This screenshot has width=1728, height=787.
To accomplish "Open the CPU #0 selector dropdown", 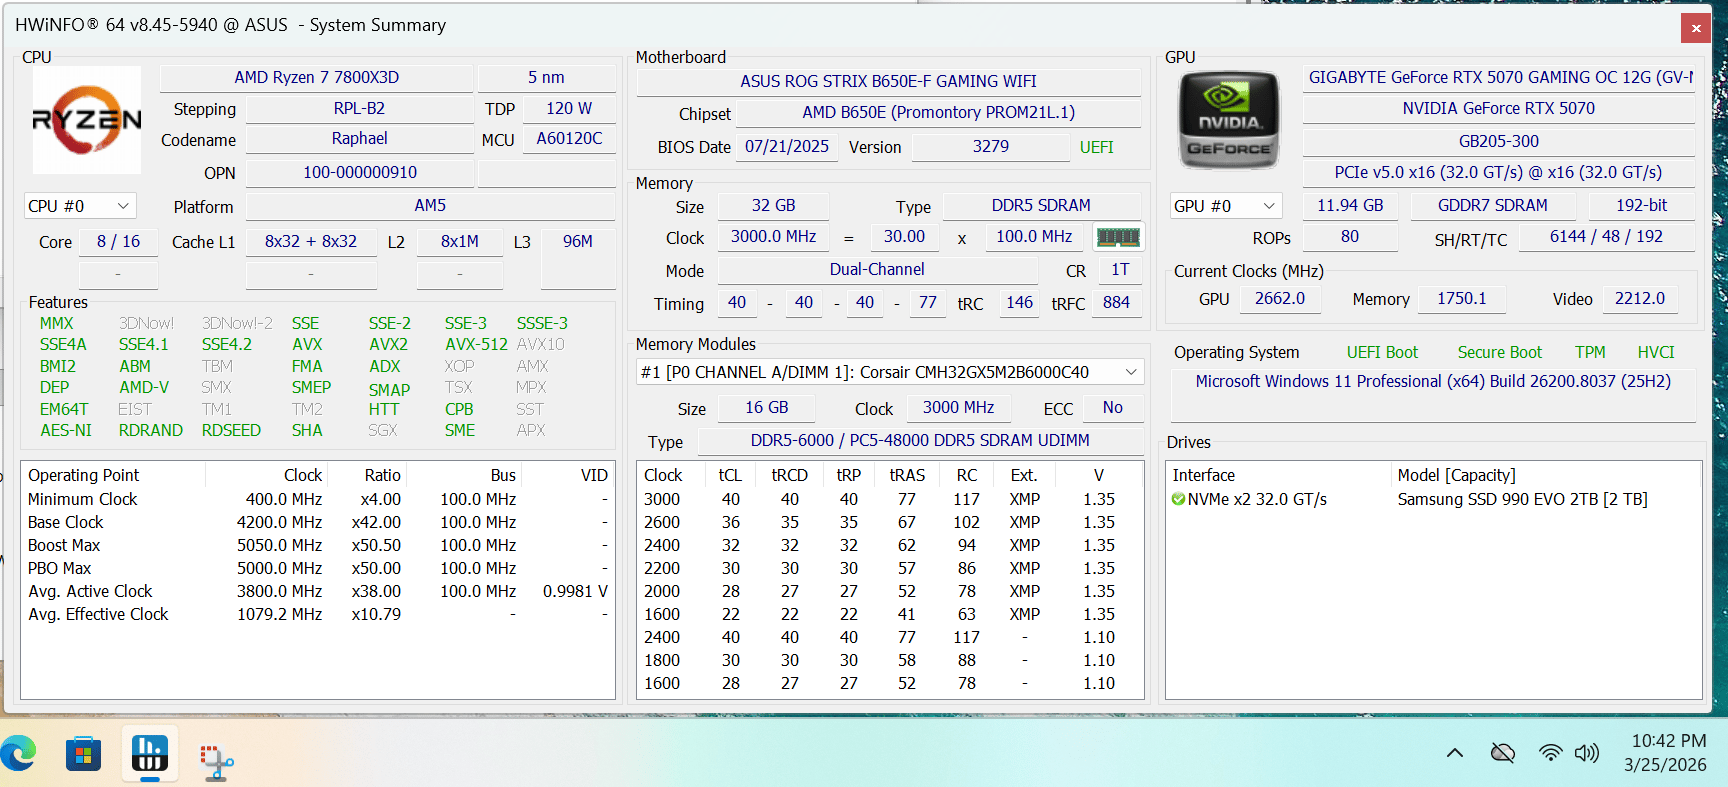I will [80, 206].
